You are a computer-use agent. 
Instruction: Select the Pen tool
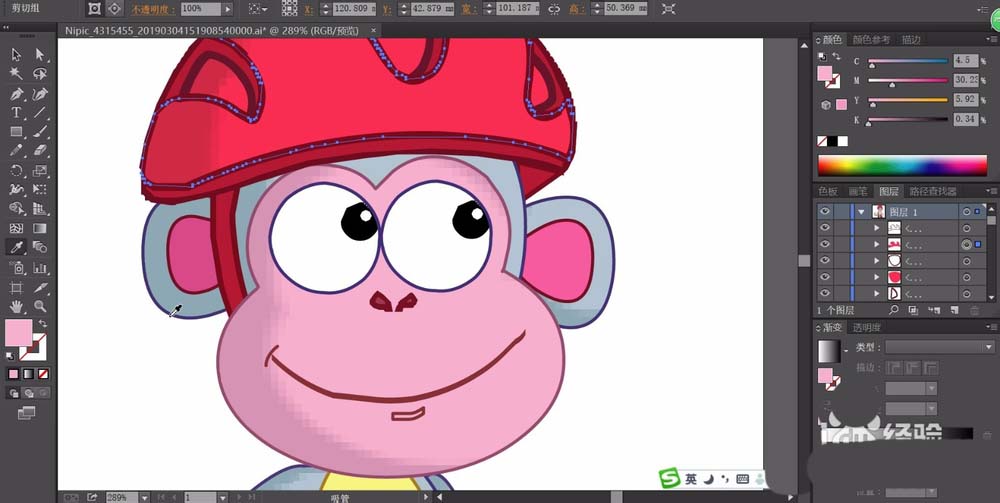pyautogui.click(x=17, y=94)
